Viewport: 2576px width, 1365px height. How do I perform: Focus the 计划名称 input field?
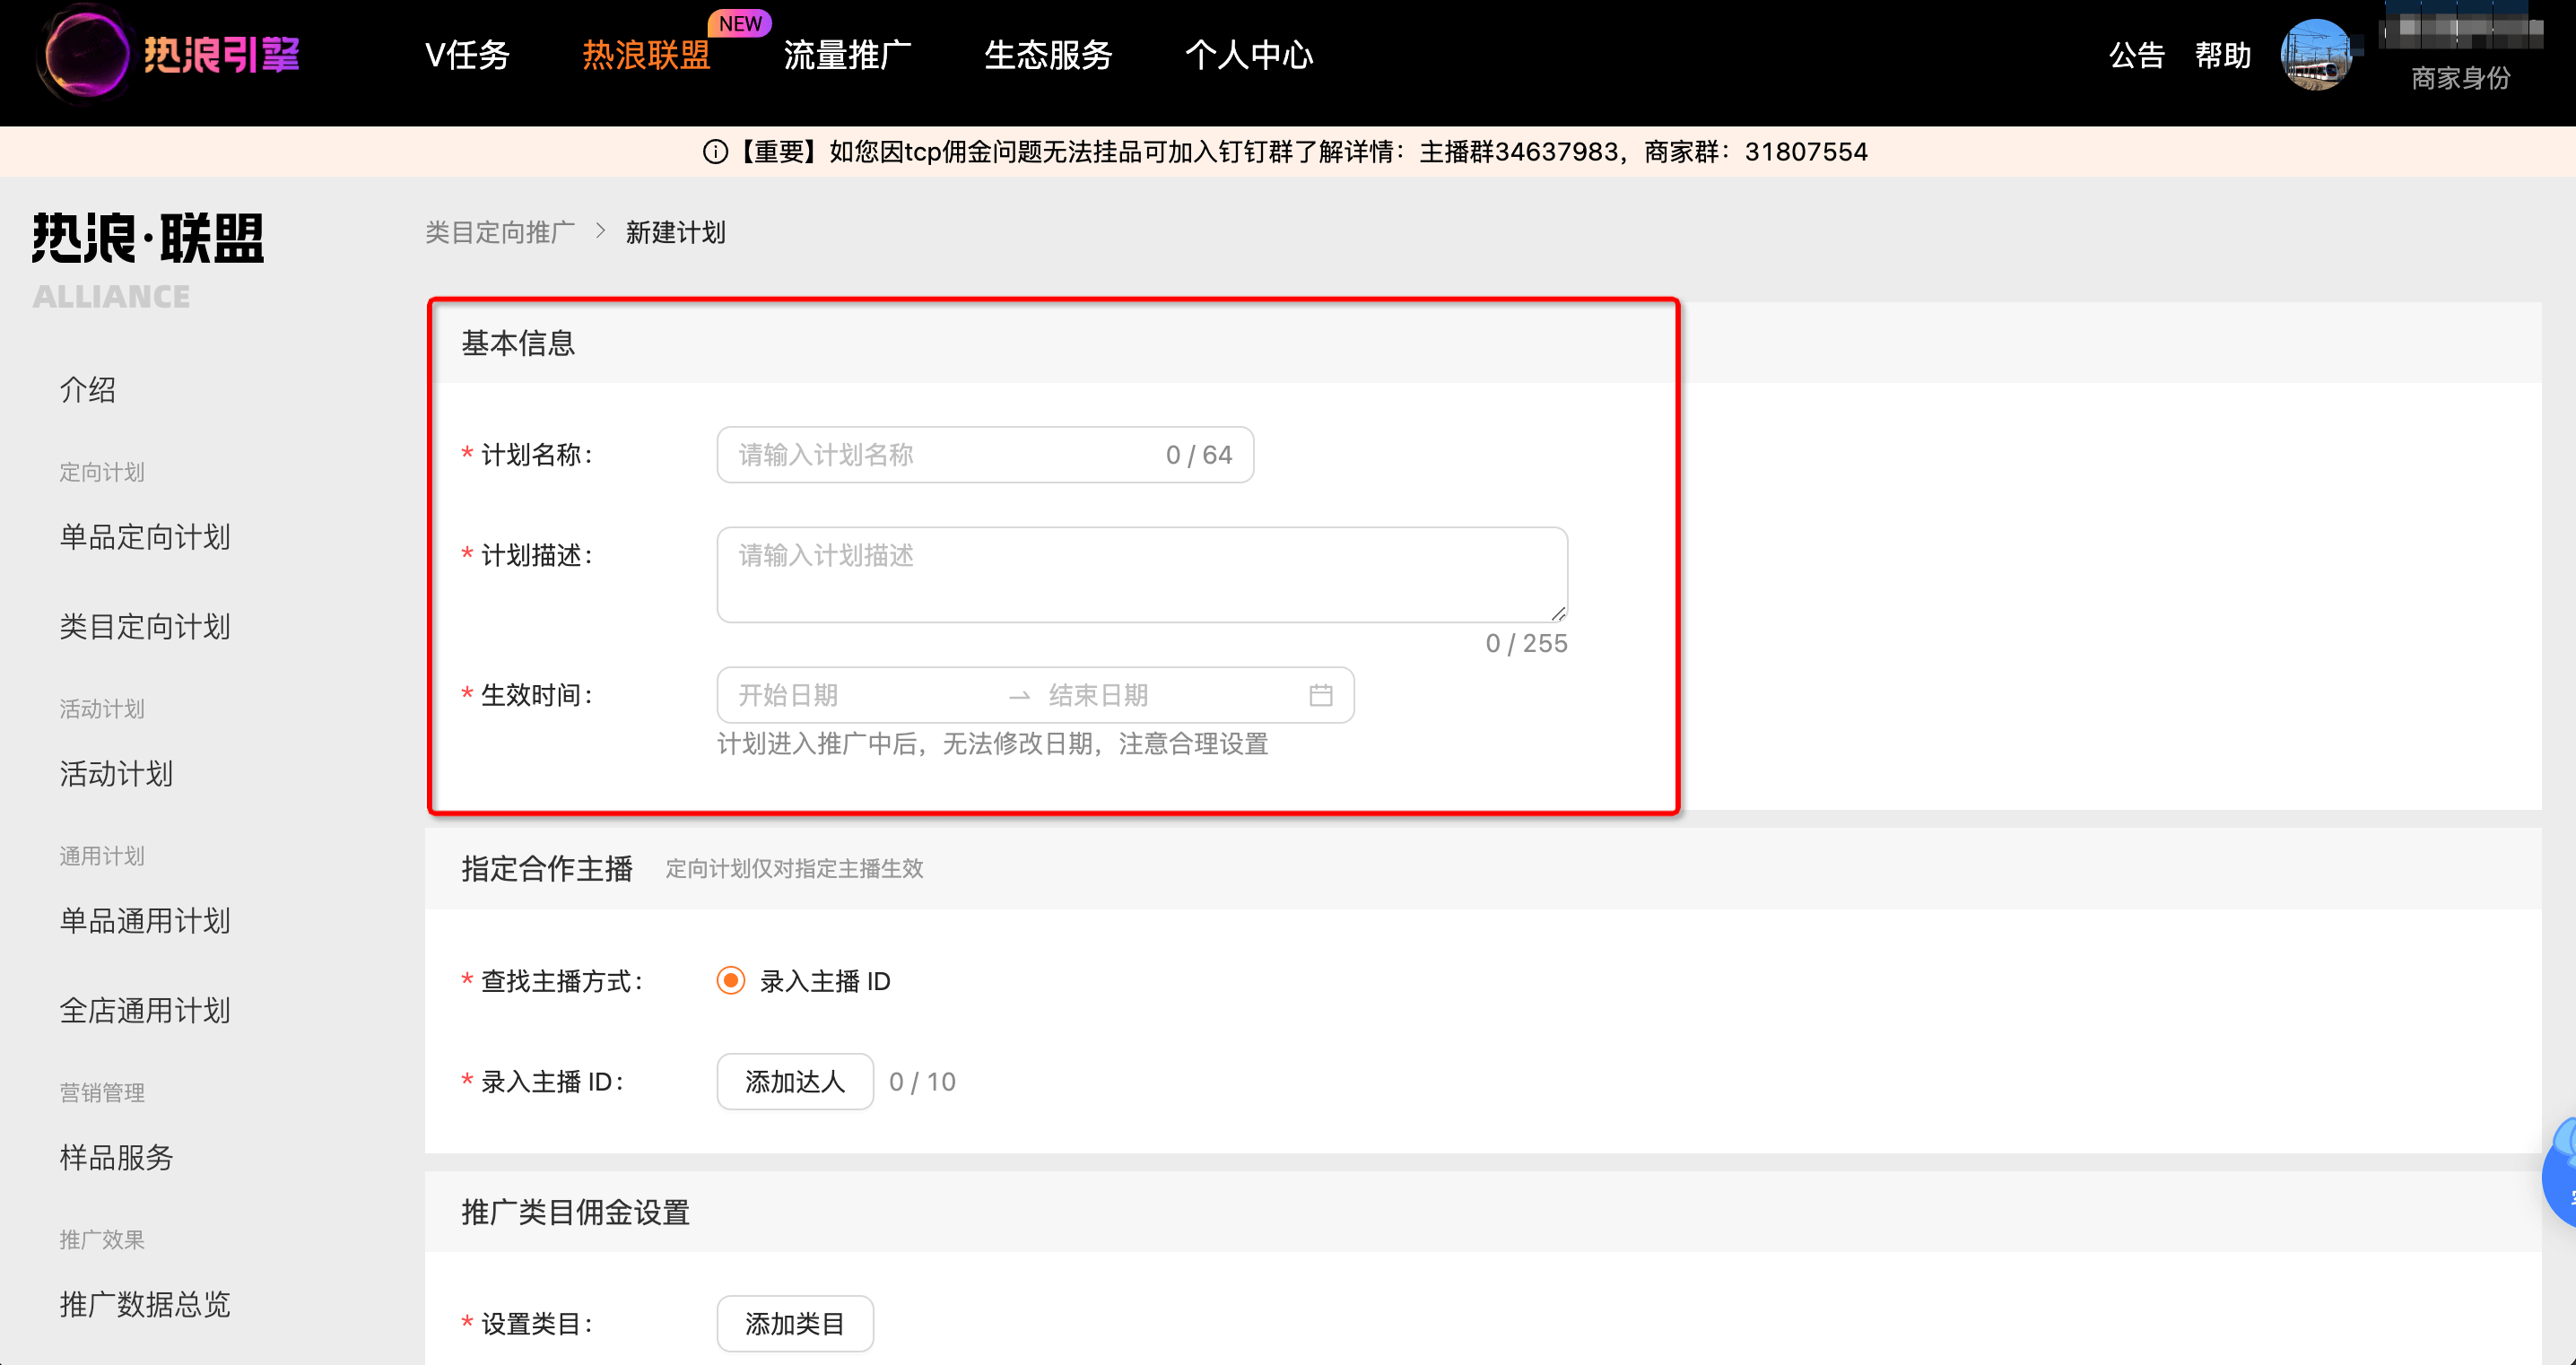pyautogui.click(x=940, y=455)
